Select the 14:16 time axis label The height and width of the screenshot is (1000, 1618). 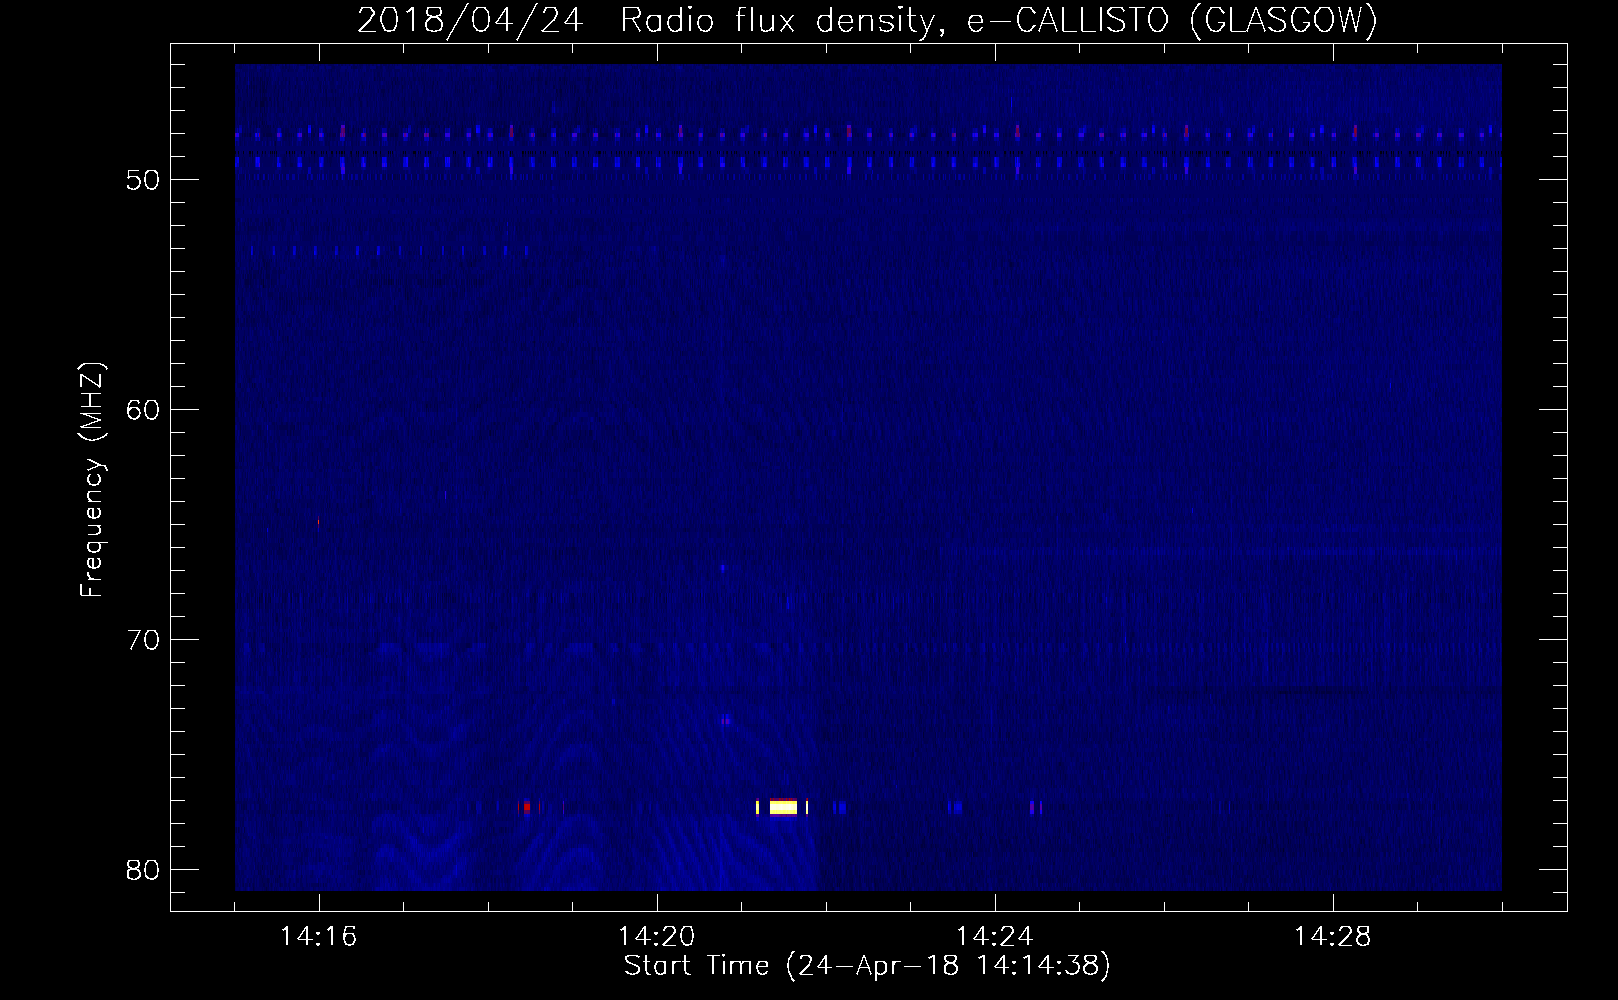tap(318, 937)
